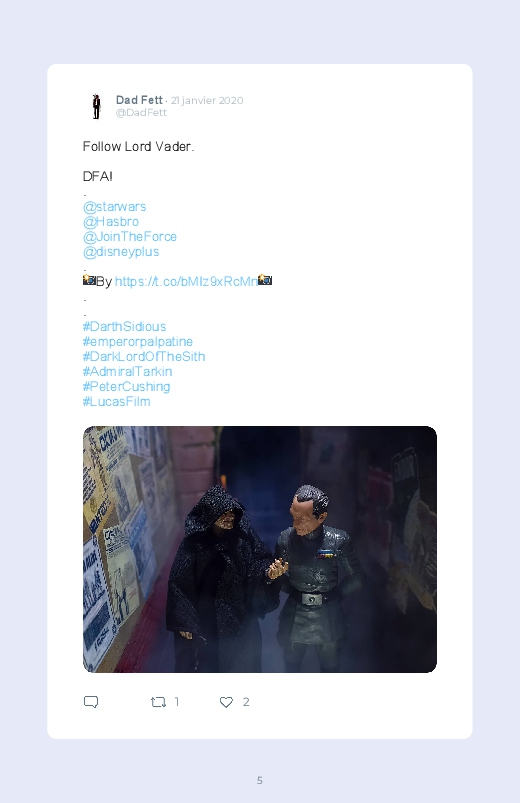Image resolution: width=520 pixels, height=803 pixels.
Task: Click the retweet arrows icon
Action: pyautogui.click(x=158, y=702)
